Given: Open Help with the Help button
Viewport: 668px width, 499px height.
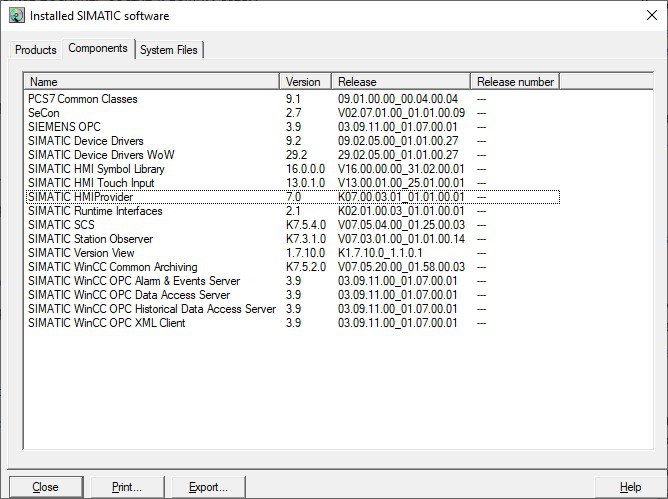Looking at the screenshot, I should (x=630, y=487).
